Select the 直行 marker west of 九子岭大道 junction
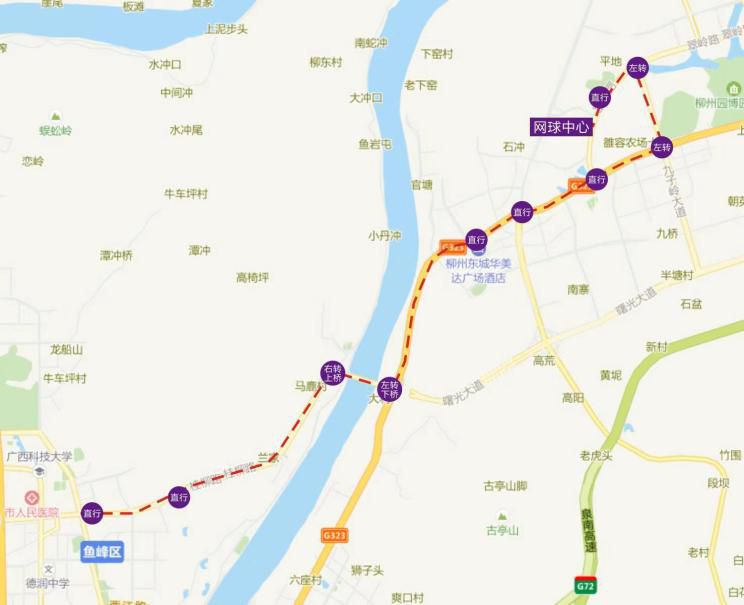The height and width of the screenshot is (605, 744). (x=597, y=179)
